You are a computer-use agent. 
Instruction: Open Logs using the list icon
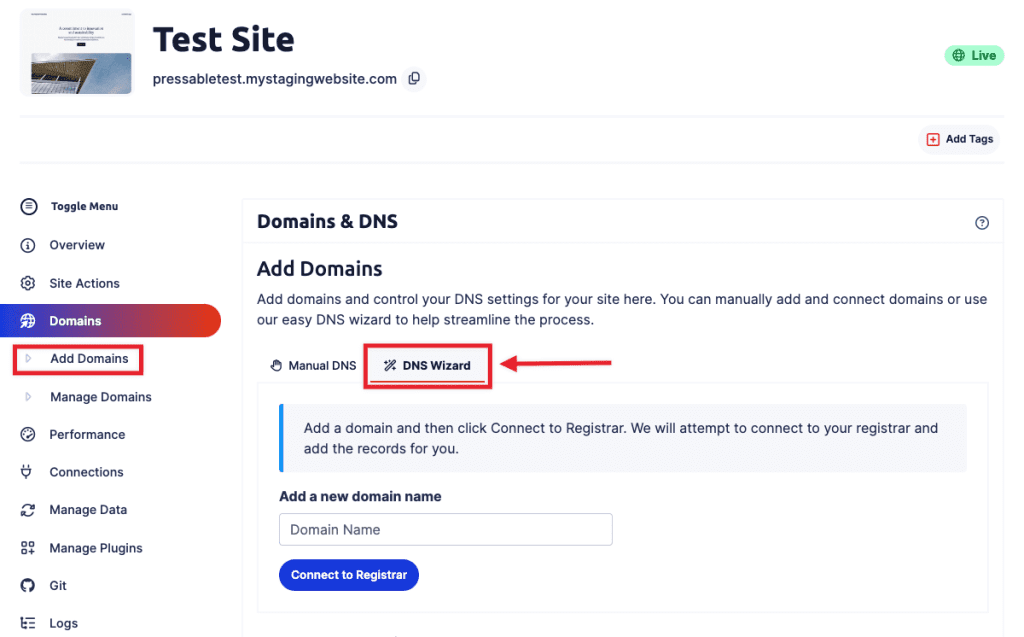point(28,622)
